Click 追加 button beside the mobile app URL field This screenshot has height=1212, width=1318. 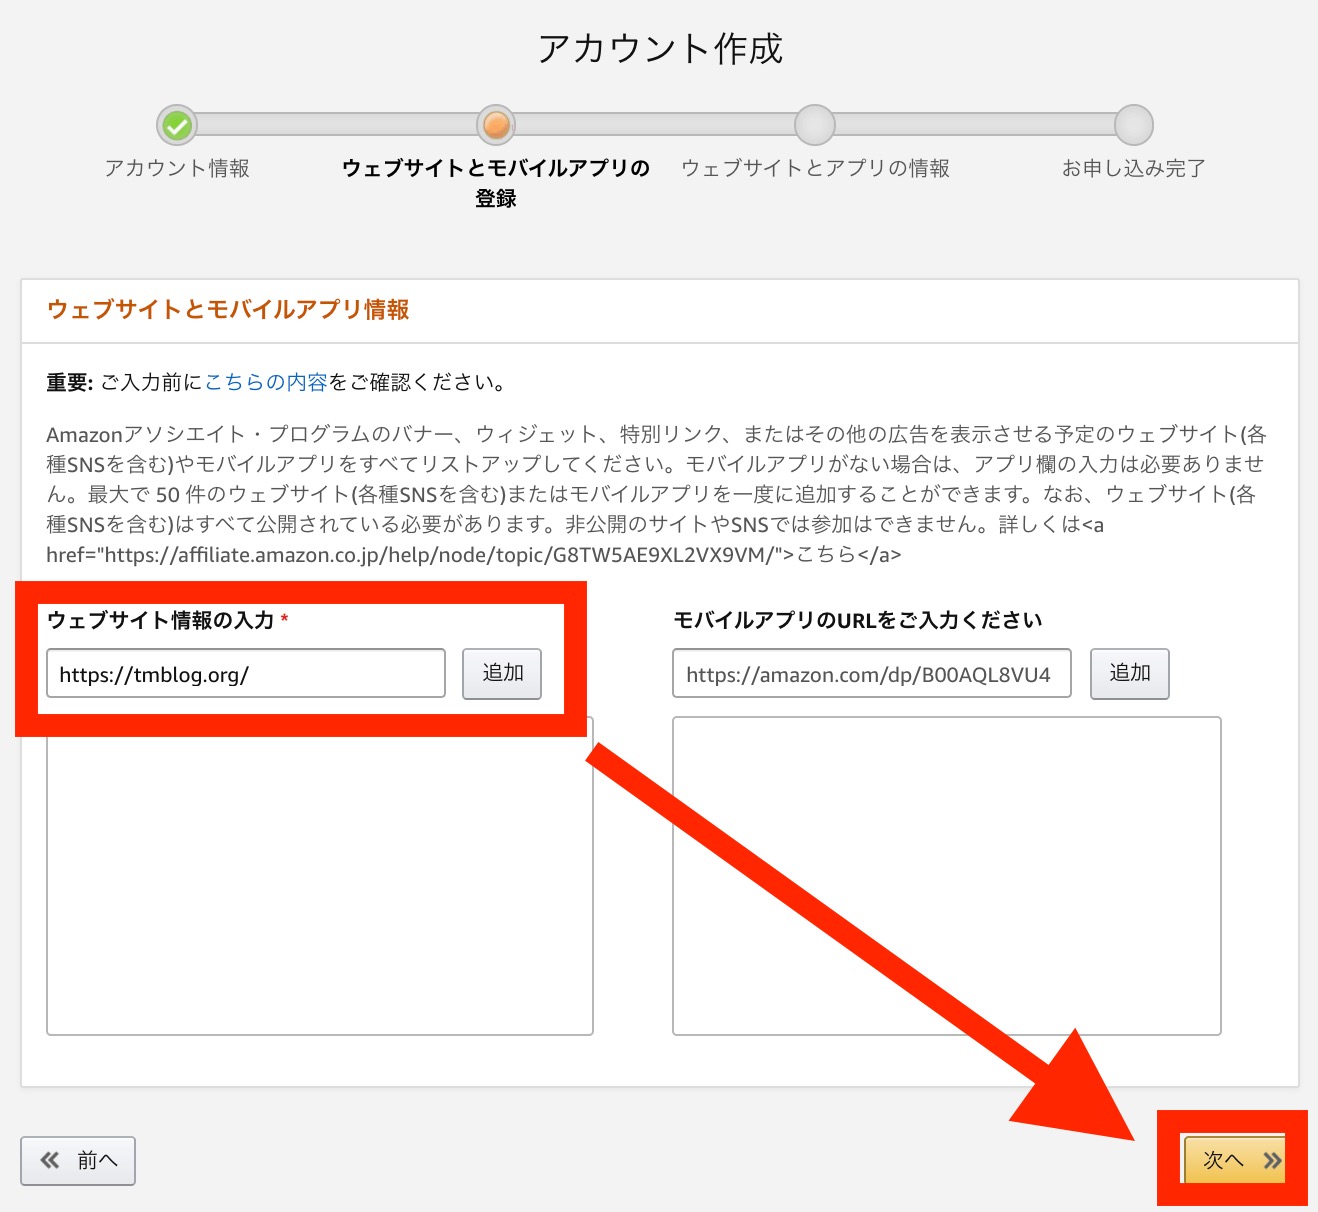coord(1129,674)
